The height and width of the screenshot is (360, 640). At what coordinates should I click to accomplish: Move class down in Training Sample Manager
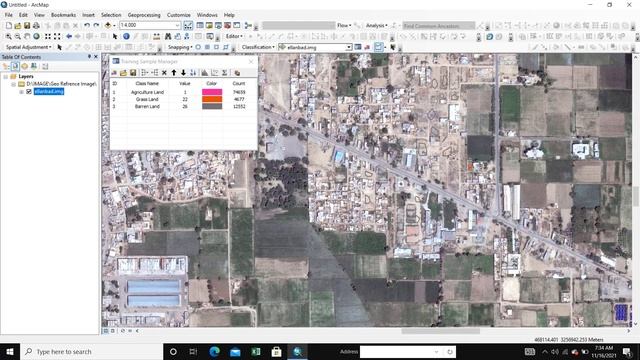coord(183,73)
